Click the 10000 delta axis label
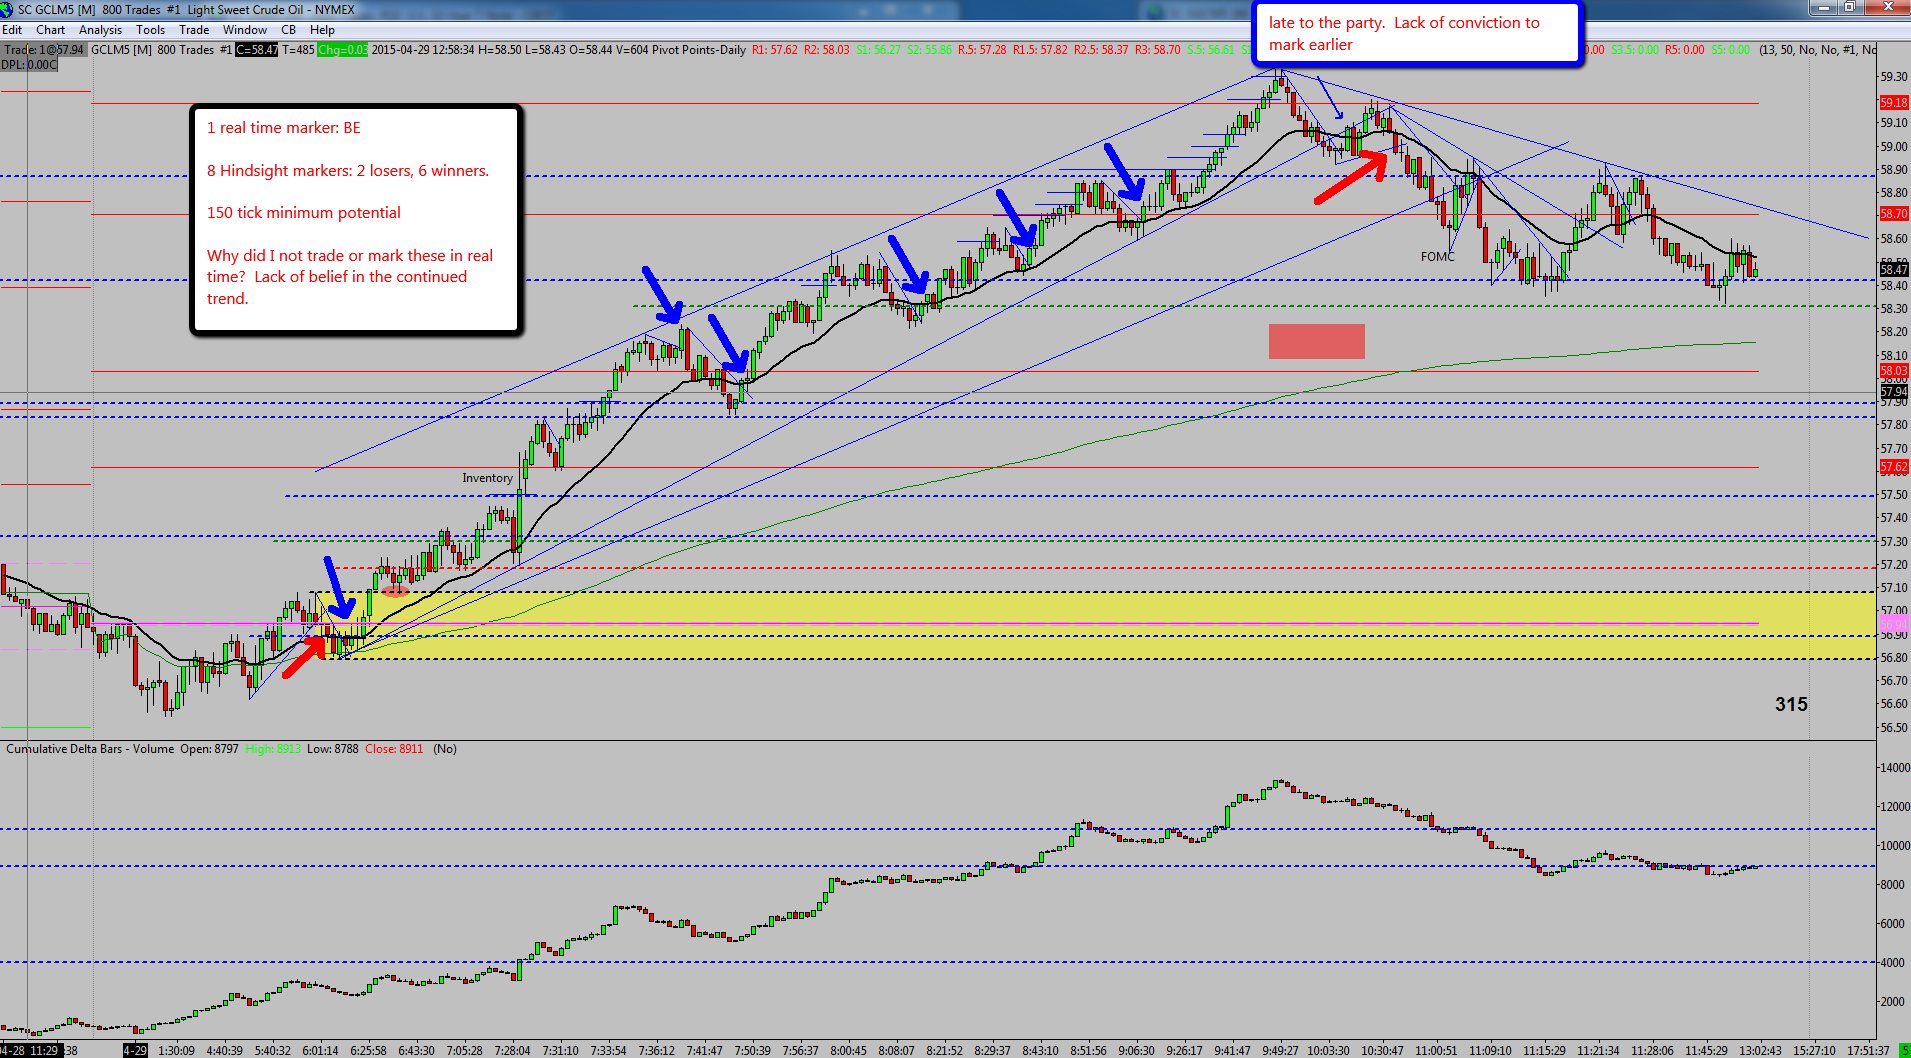The height and width of the screenshot is (1058, 1911). (x=1895, y=846)
